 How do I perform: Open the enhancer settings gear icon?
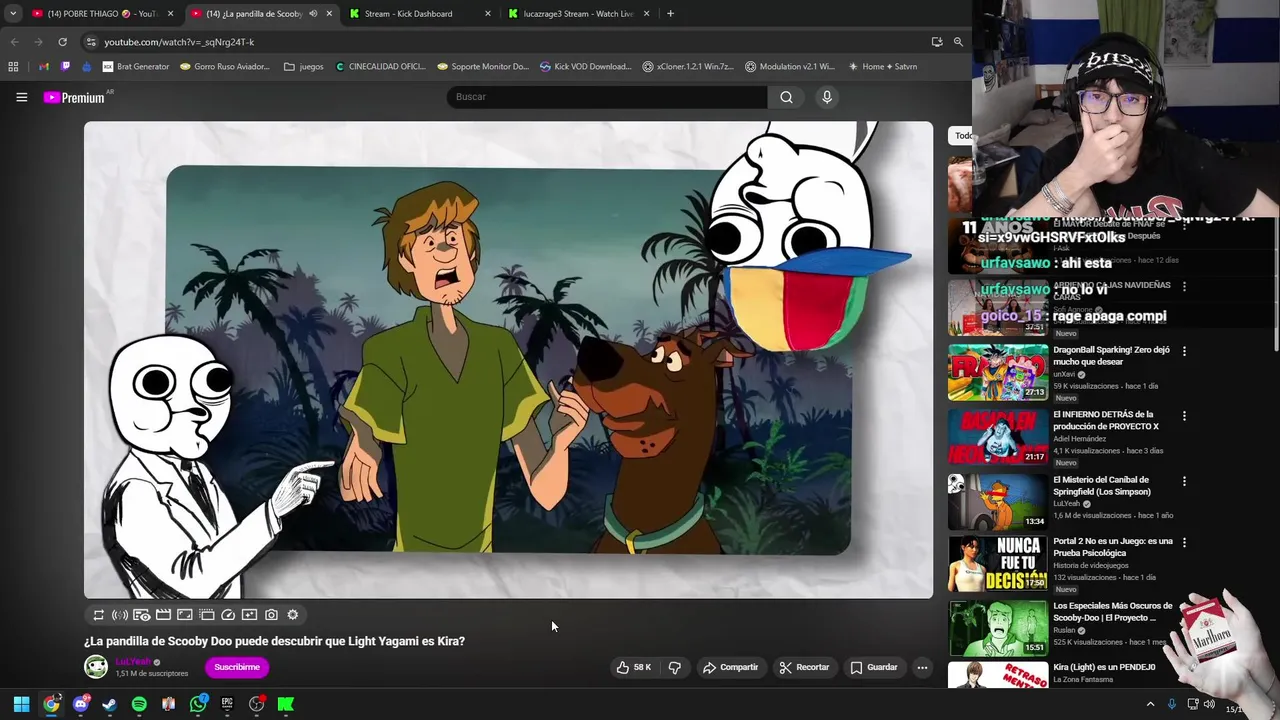pos(293,615)
